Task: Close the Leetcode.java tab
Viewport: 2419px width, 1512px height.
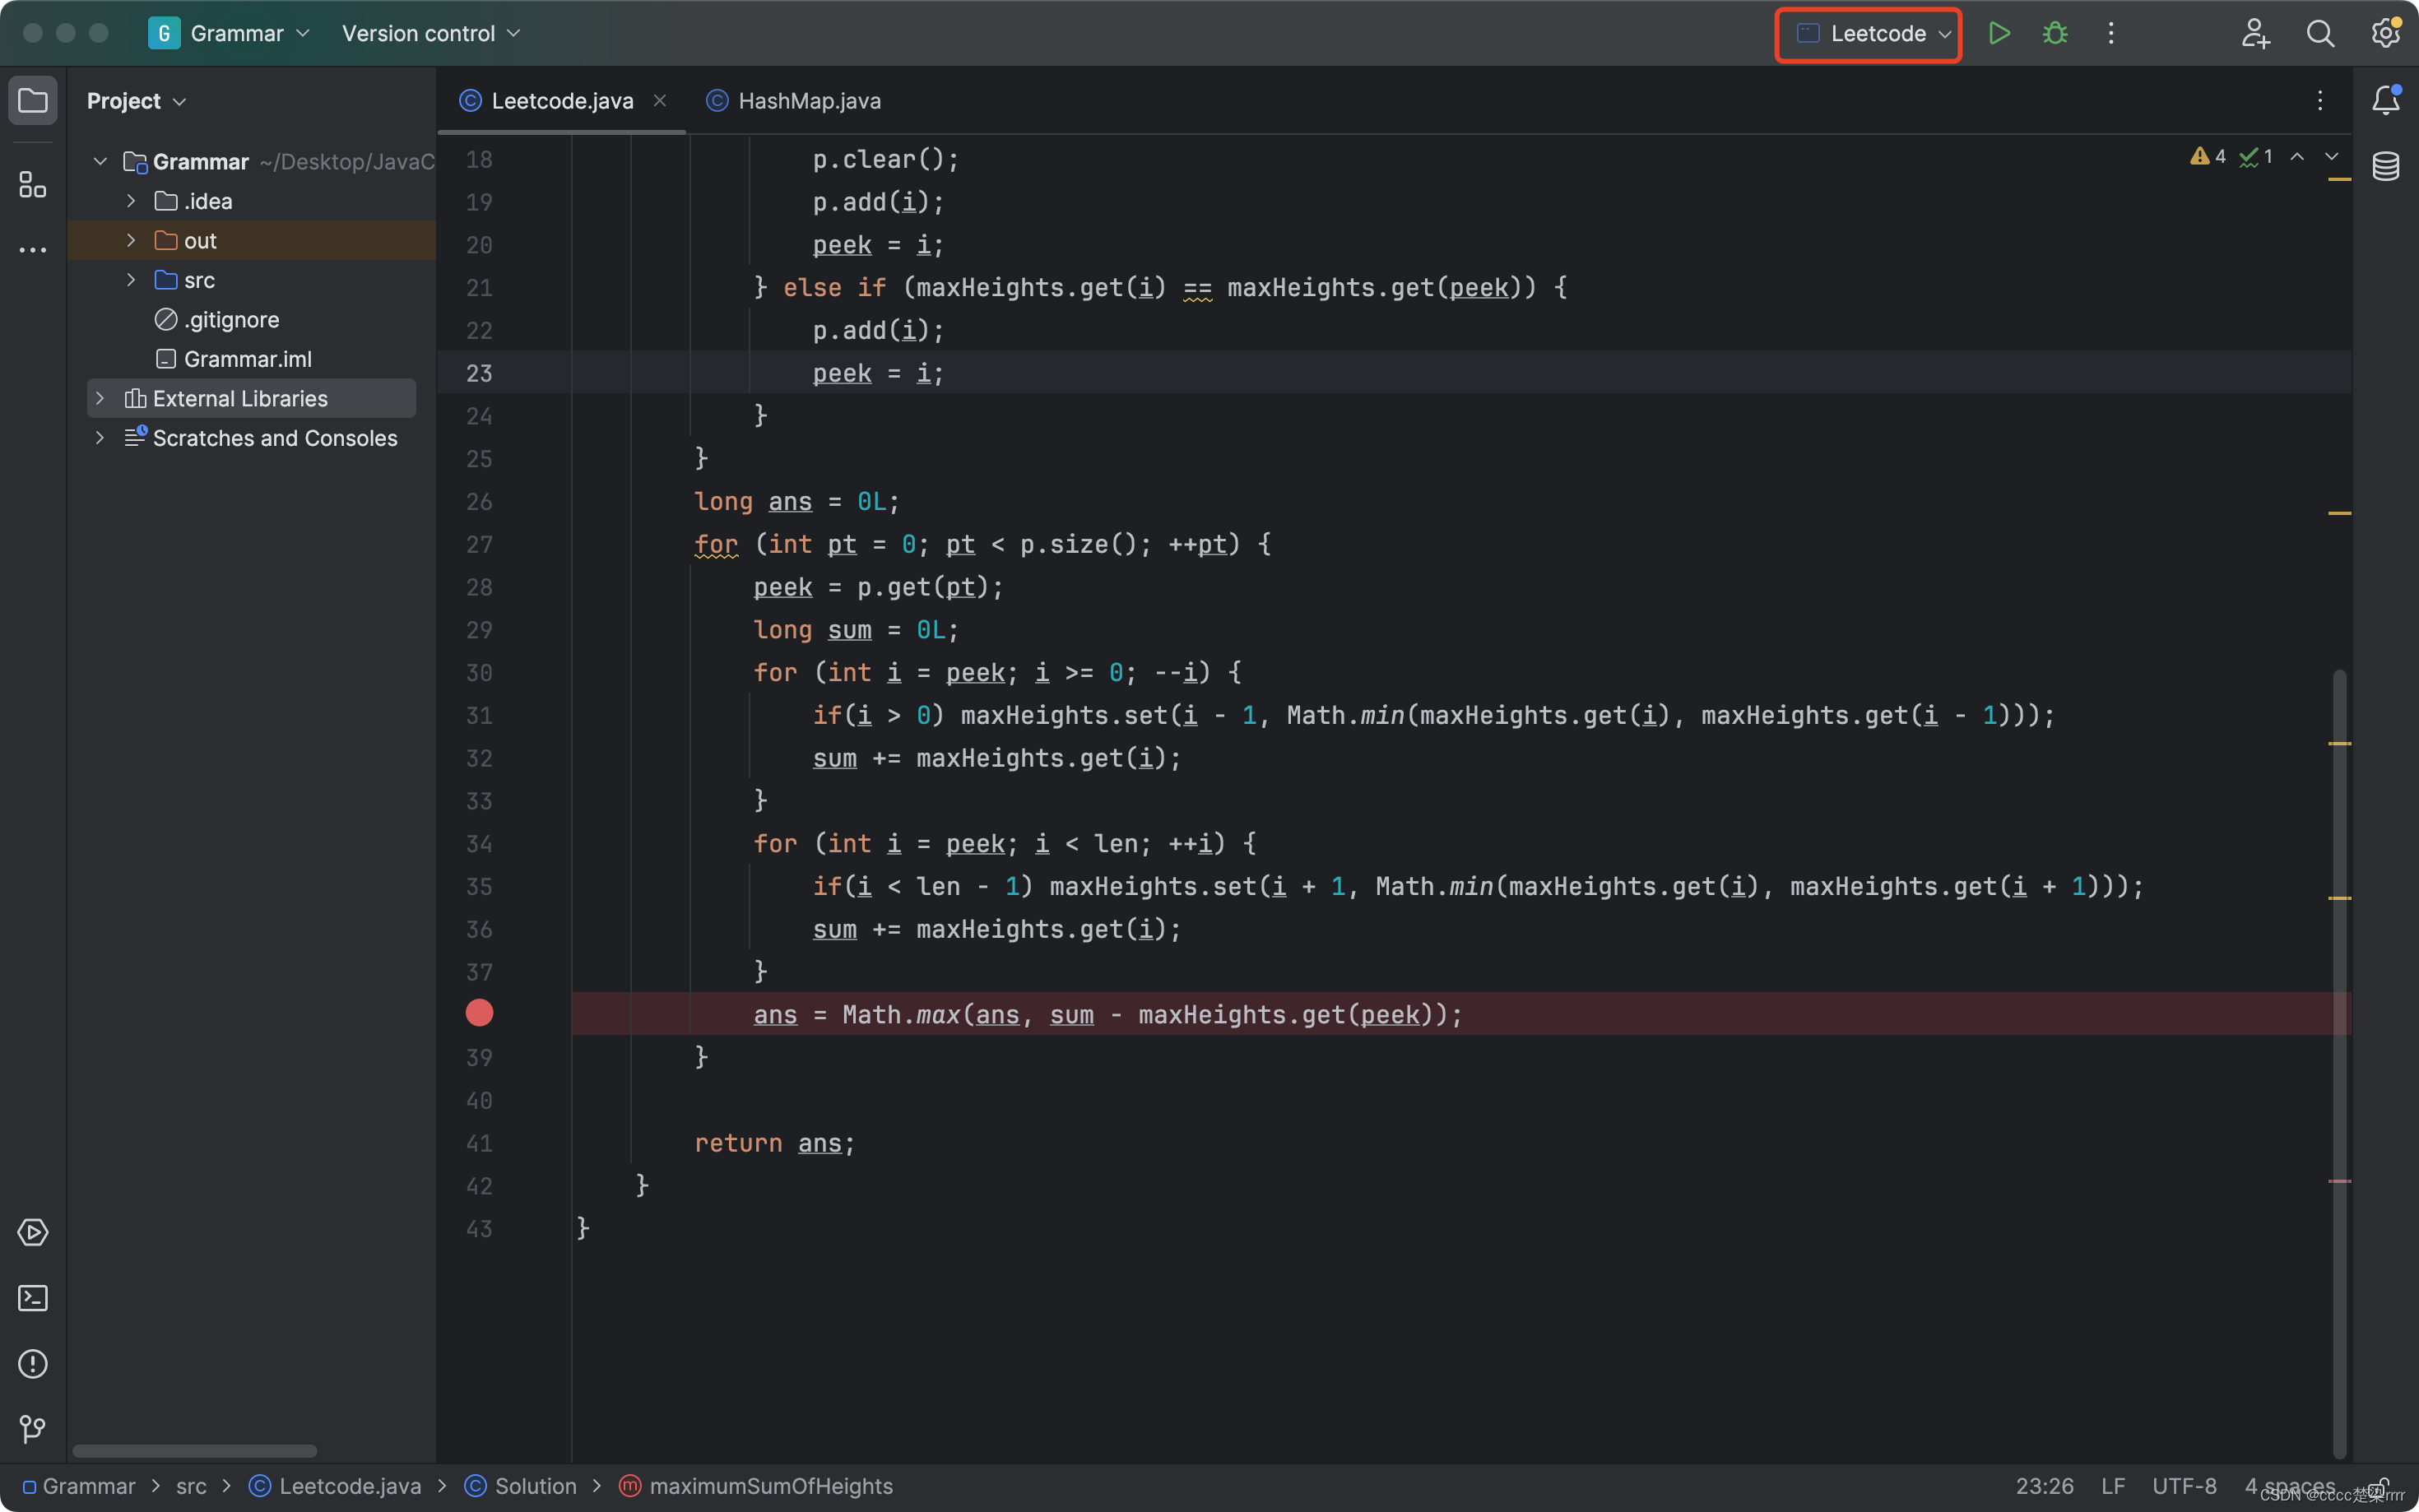Action: (660, 100)
